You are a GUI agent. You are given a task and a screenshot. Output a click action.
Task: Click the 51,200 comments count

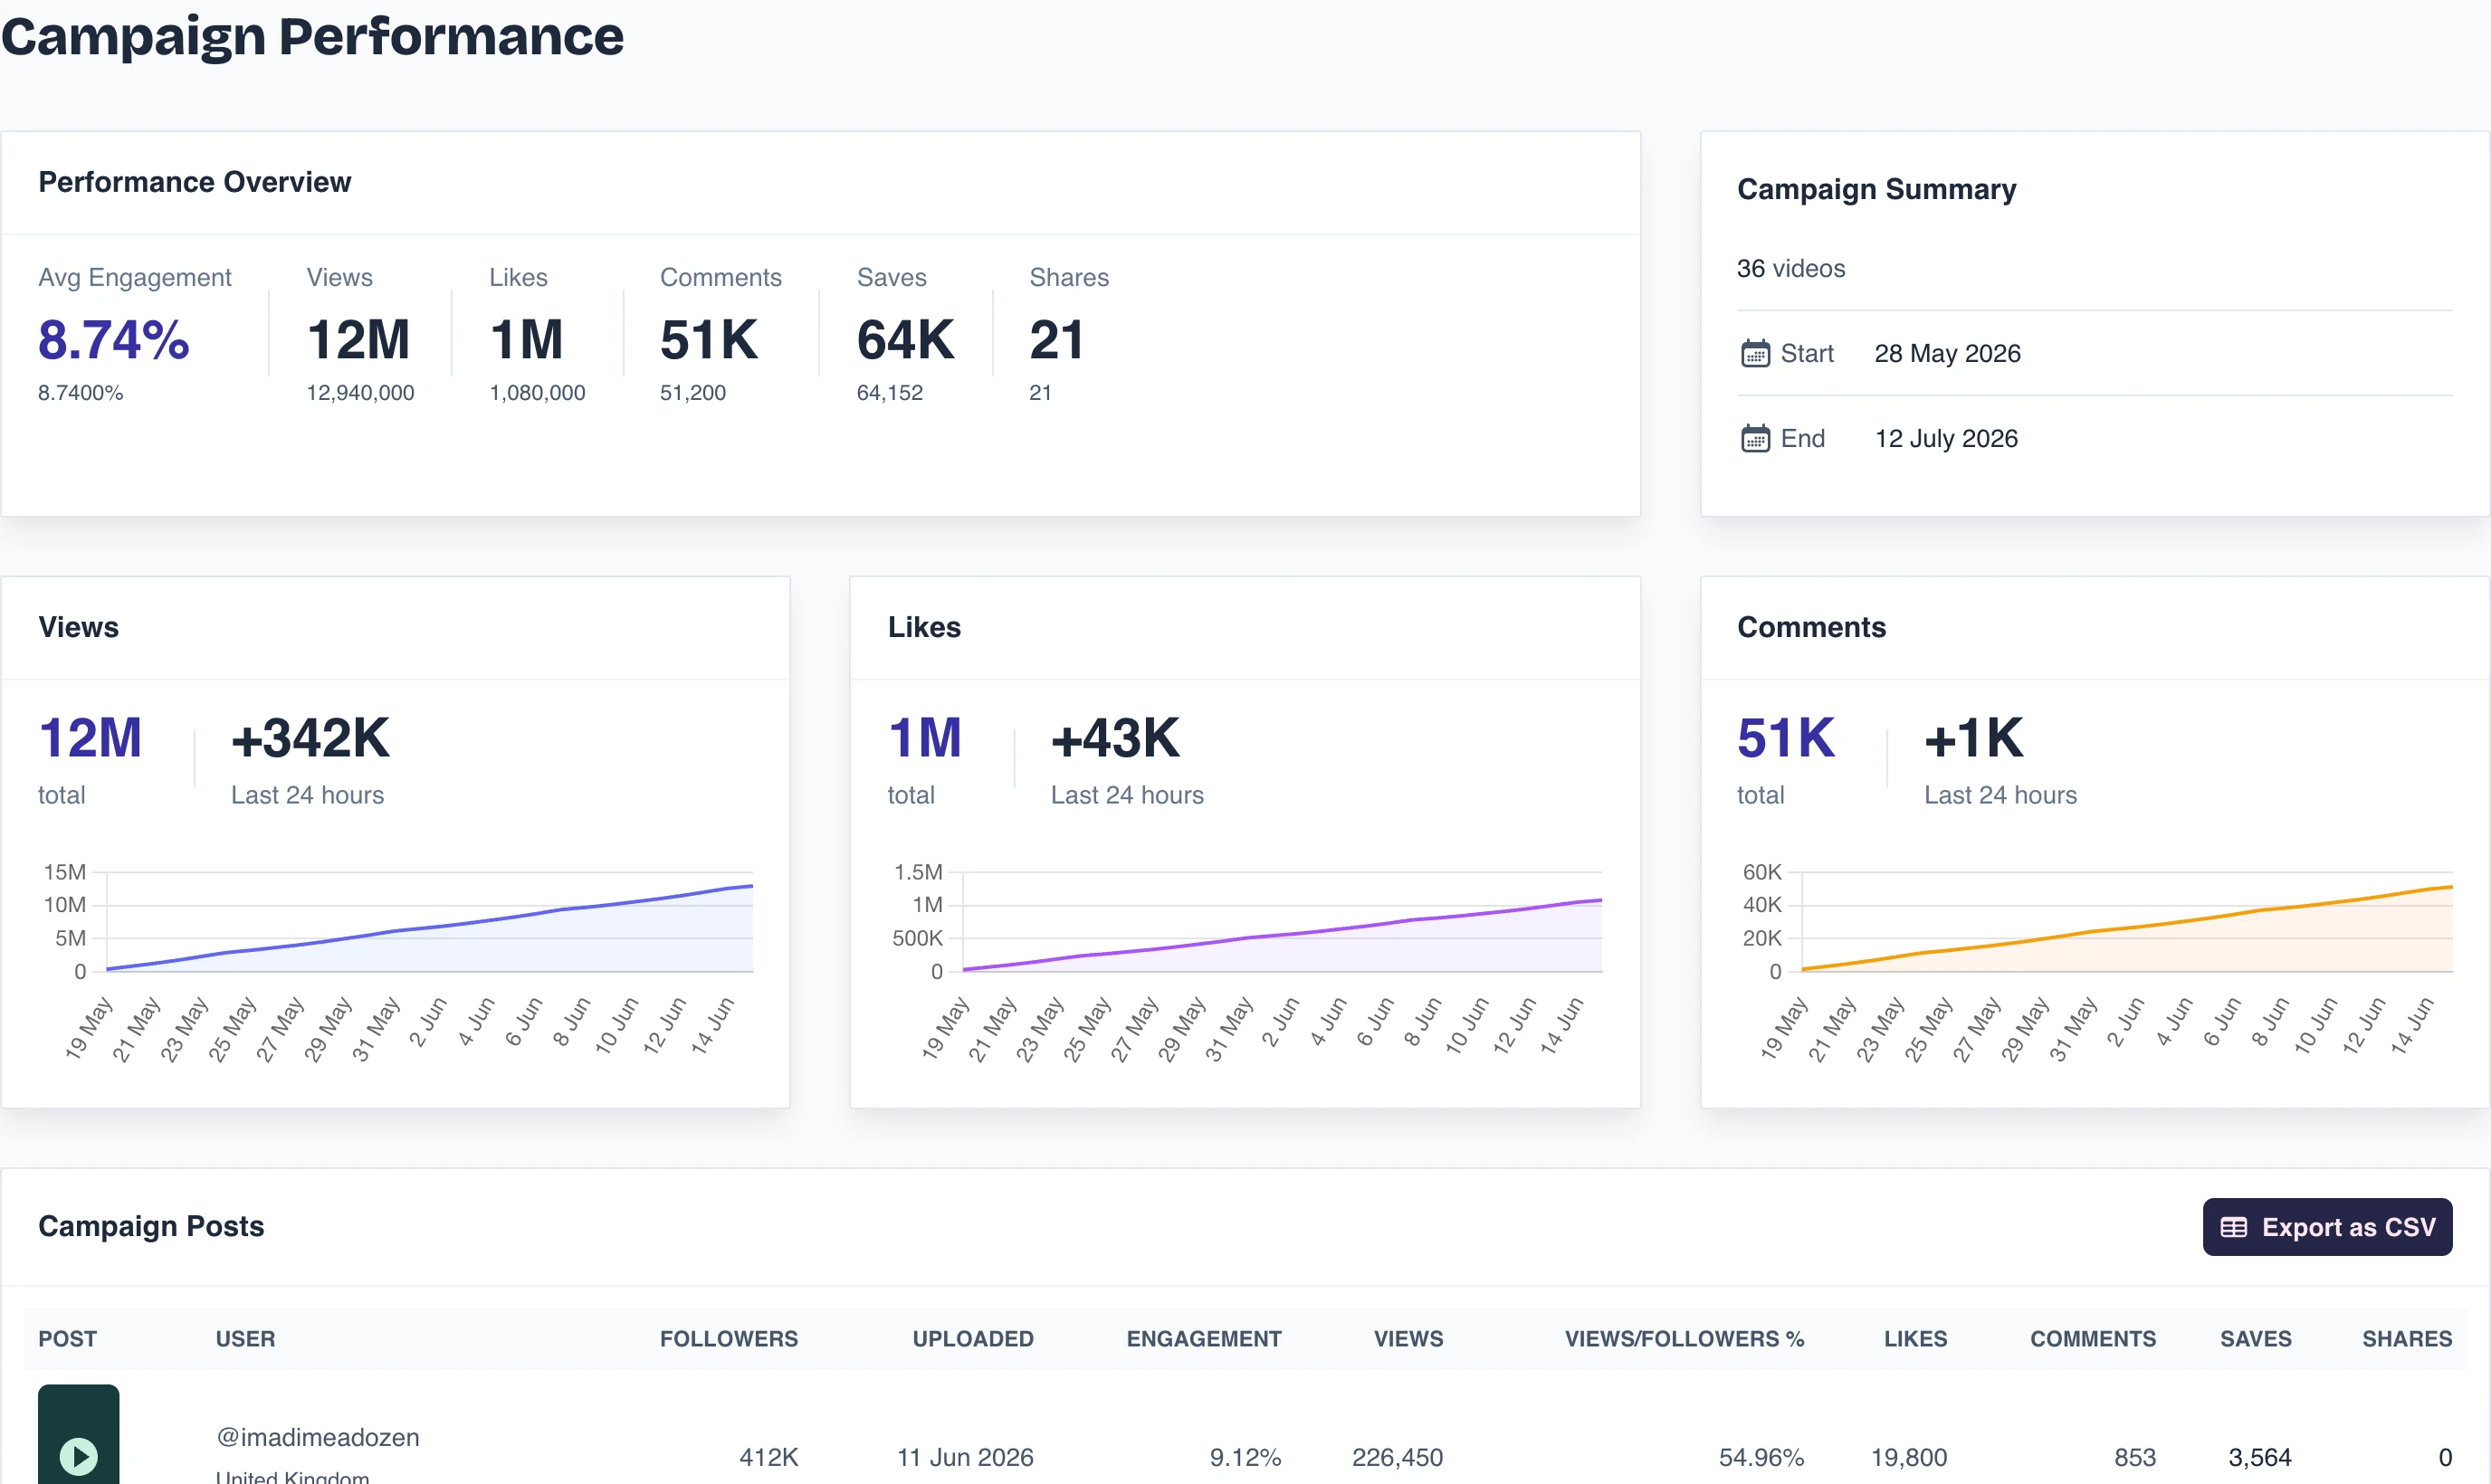pyautogui.click(x=692, y=393)
